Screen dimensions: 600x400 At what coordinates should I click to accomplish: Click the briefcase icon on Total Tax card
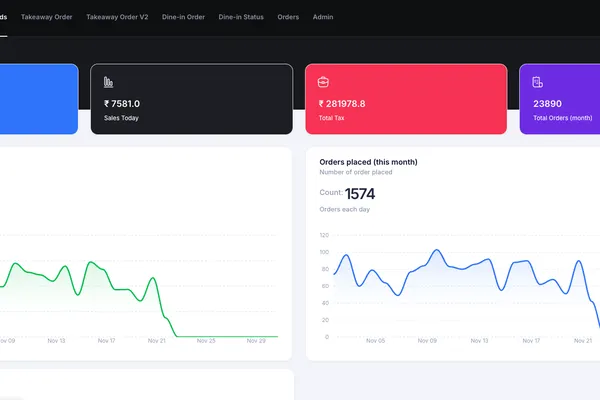[323, 82]
